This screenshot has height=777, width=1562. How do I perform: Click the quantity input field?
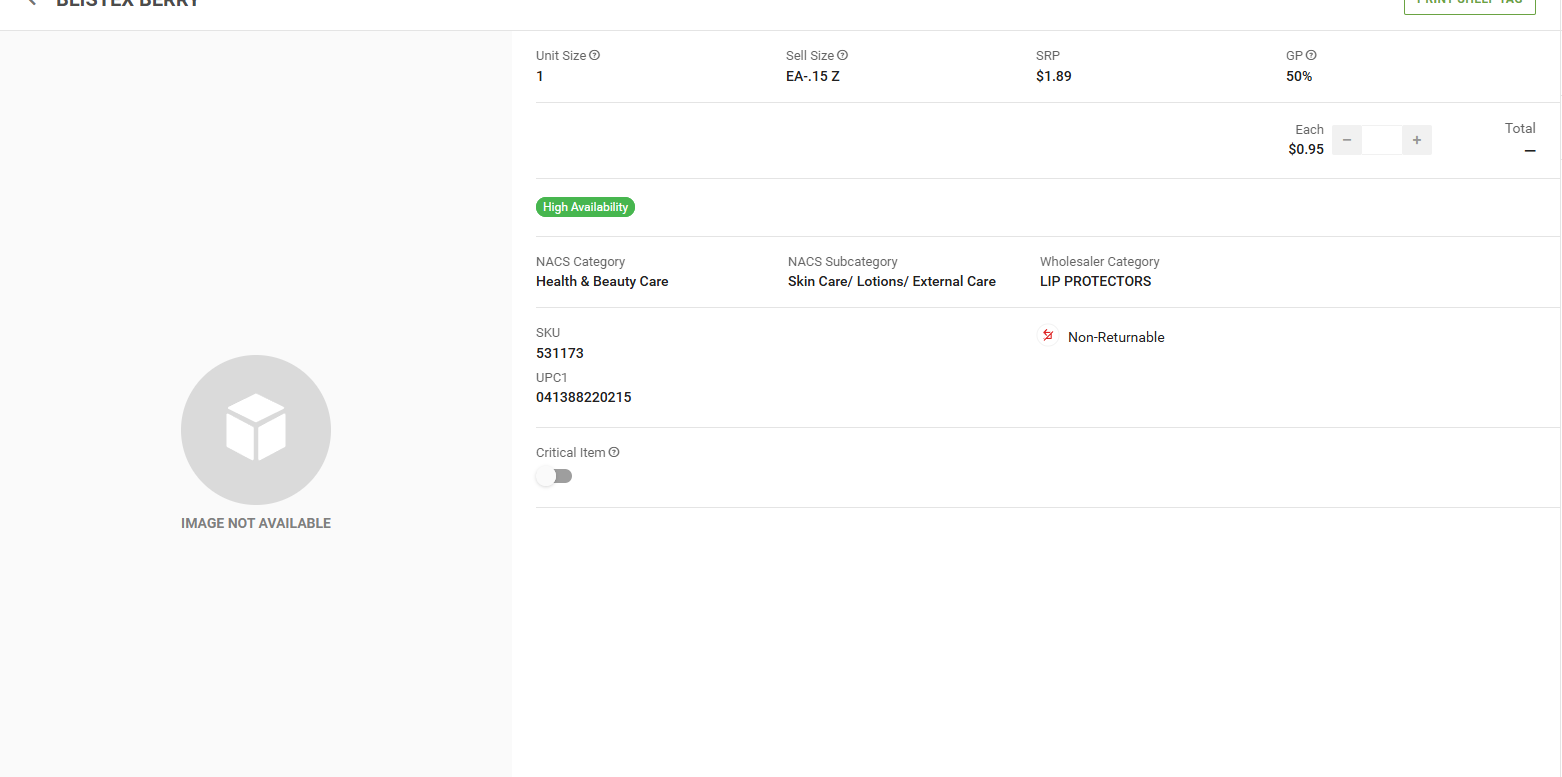[x=1382, y=140]
